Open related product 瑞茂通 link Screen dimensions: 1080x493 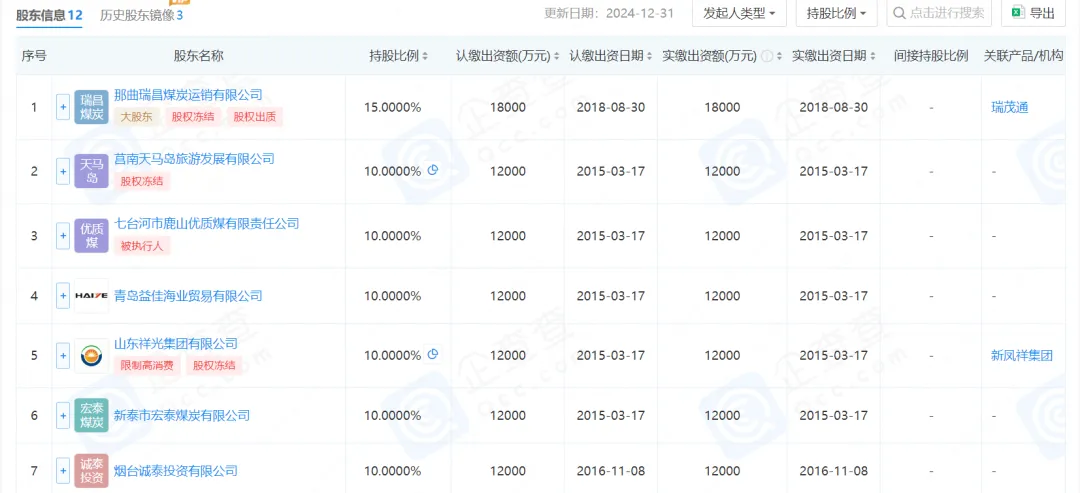tap(1010, 107)
